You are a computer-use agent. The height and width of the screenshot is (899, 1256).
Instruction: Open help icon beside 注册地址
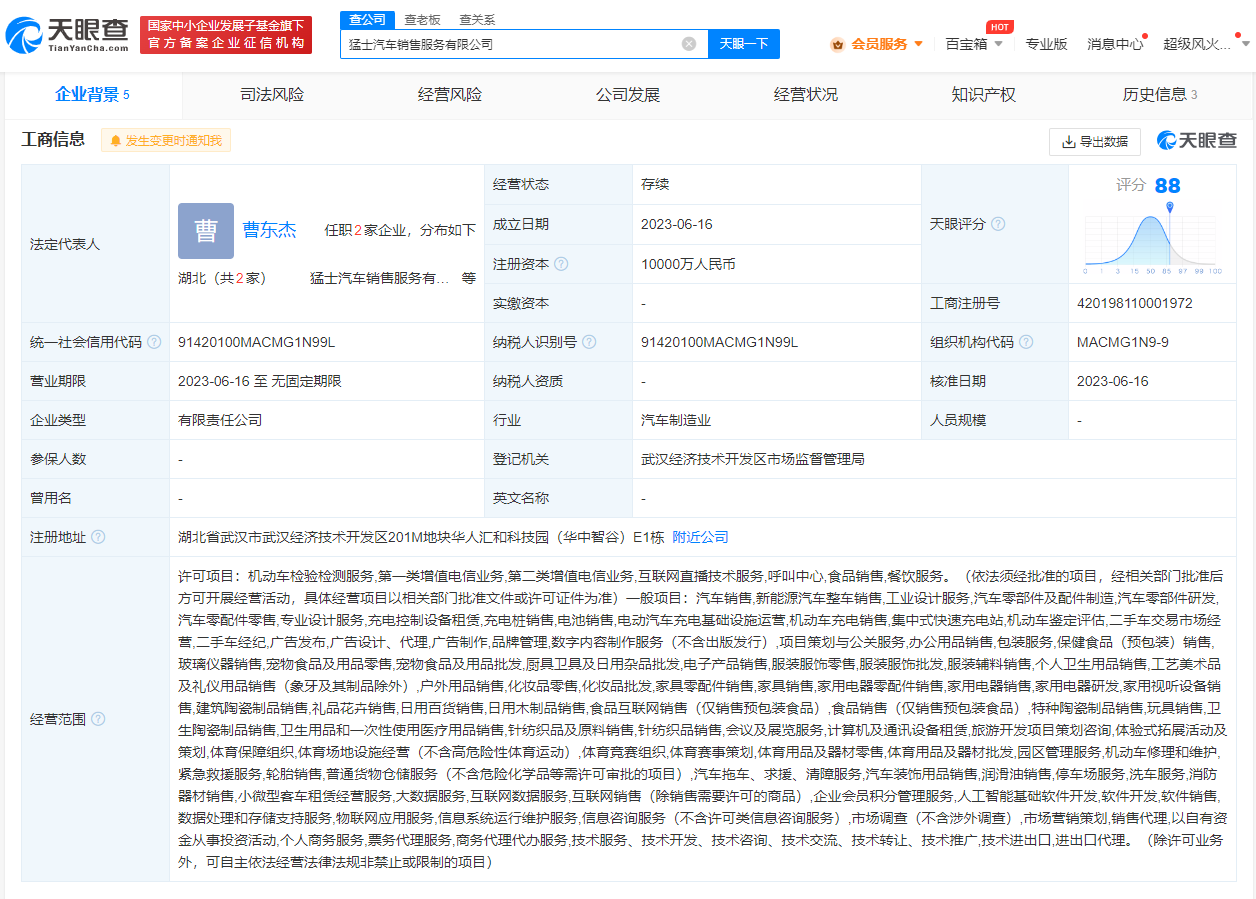pyautogui.click(x=98, y=537)
